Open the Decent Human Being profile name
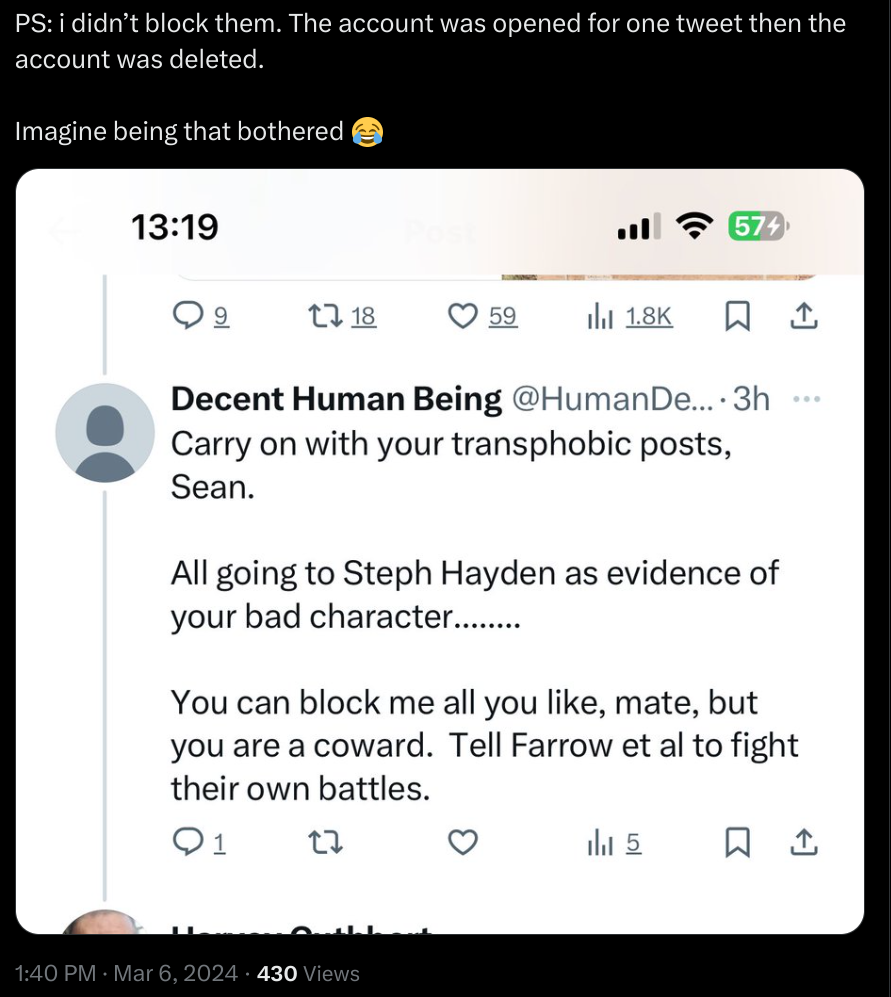 (x=336, y=399)
